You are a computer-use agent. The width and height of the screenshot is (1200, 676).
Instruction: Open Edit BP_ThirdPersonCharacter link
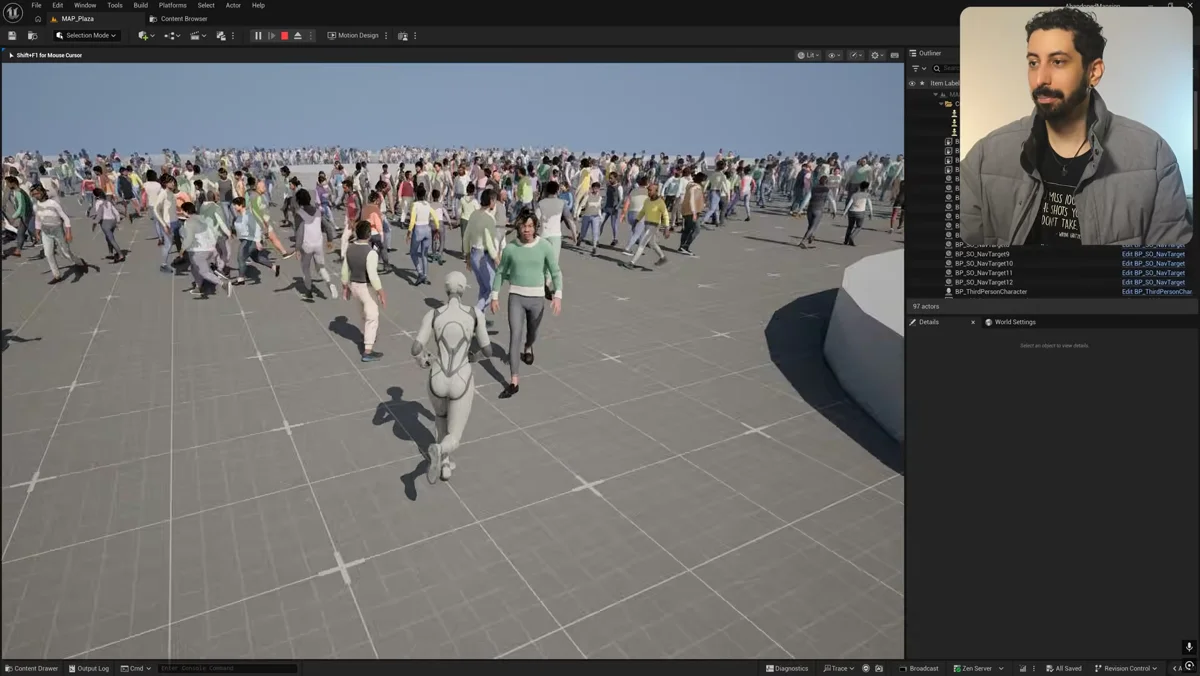[x=1157, y=292]
